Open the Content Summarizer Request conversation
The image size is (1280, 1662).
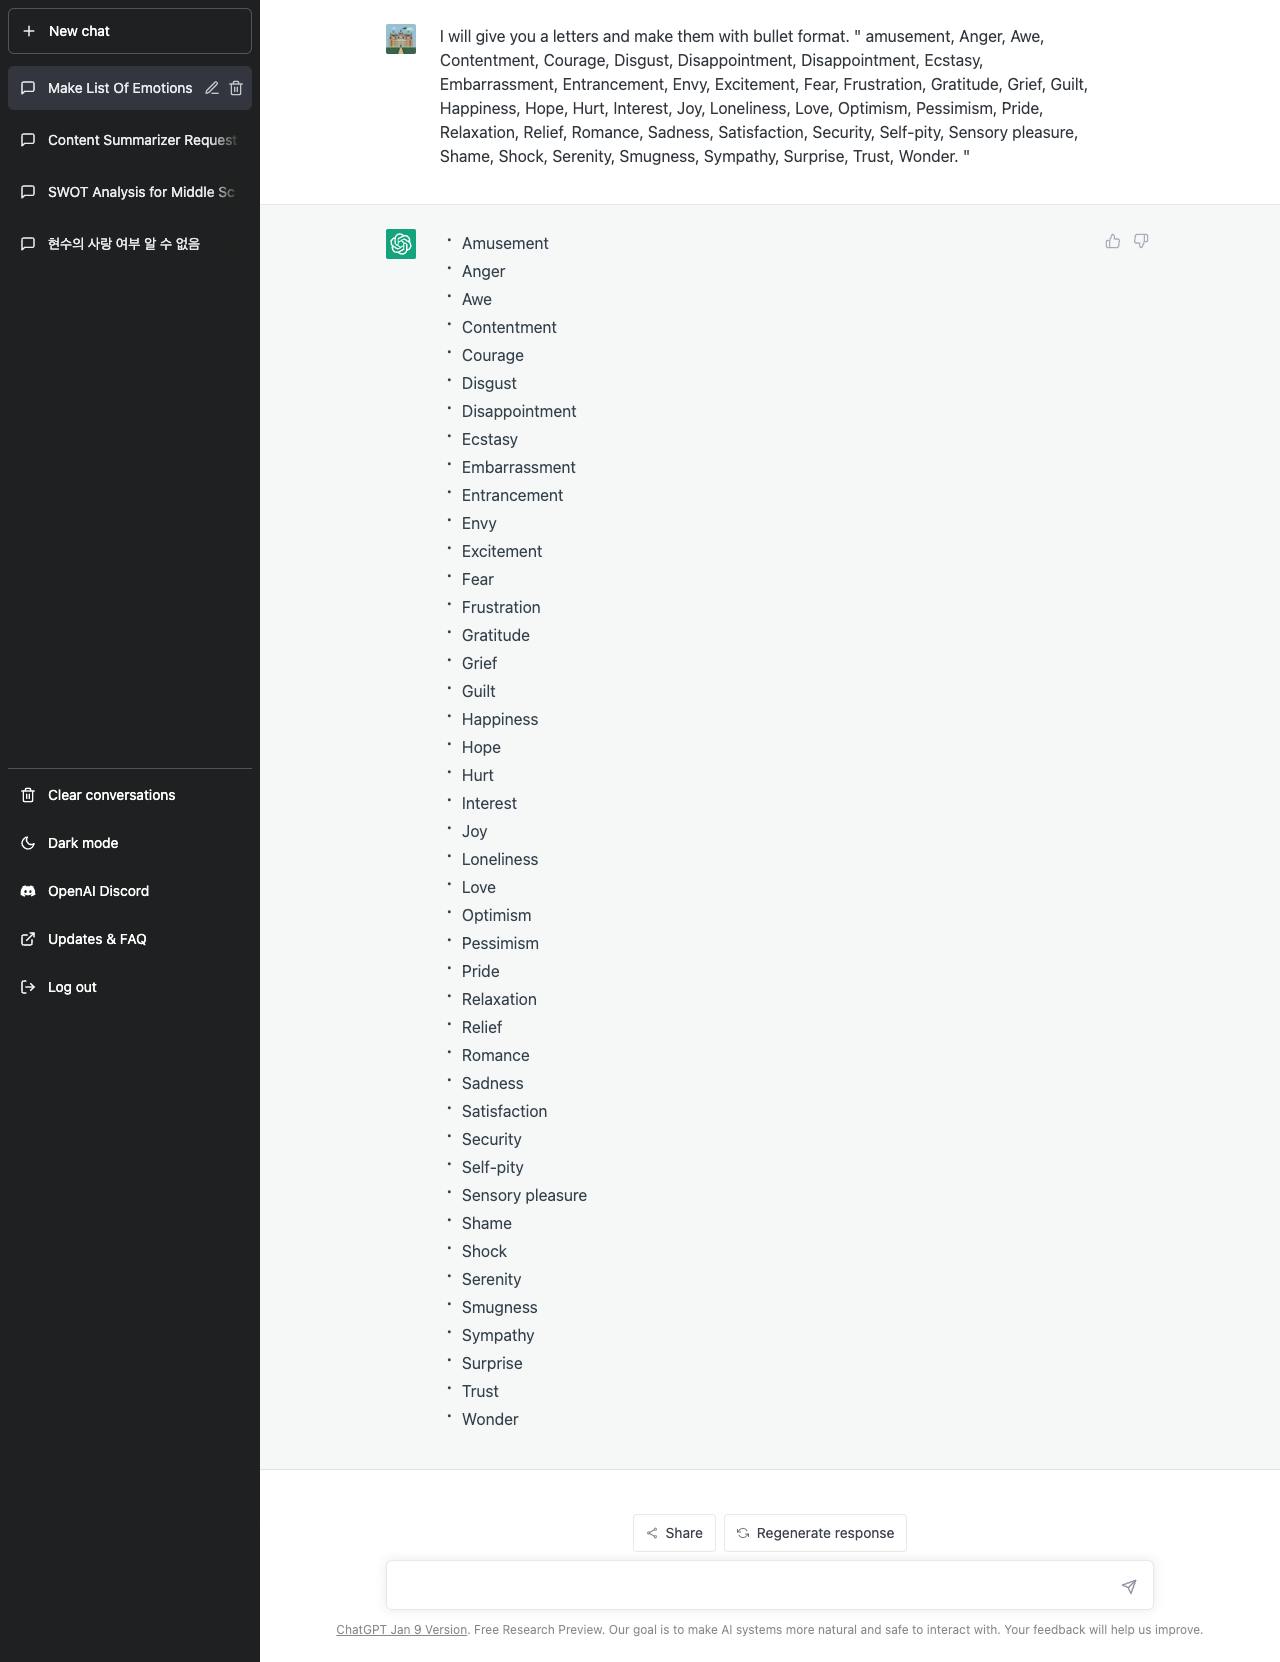130,140
